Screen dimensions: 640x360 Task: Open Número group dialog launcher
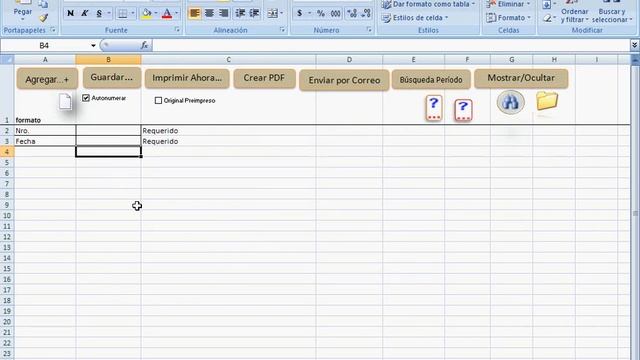pos(369,30)
